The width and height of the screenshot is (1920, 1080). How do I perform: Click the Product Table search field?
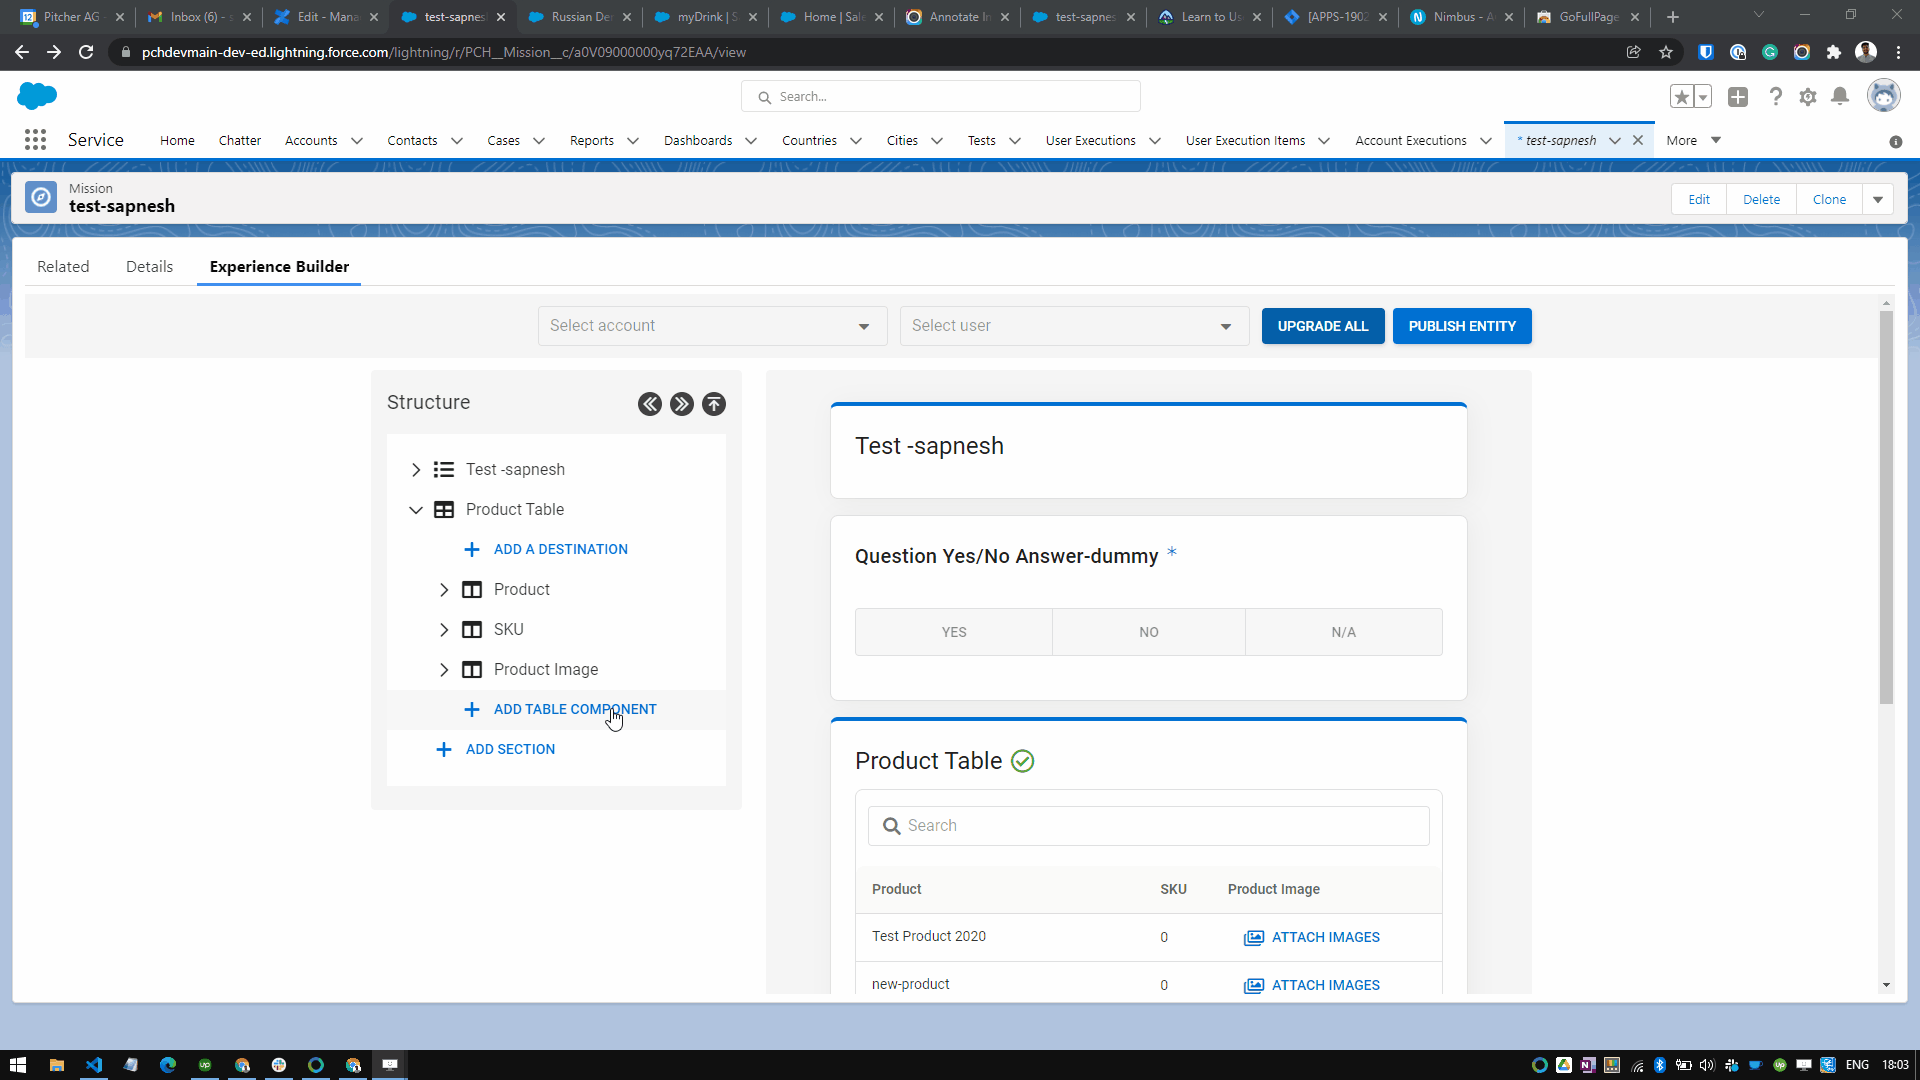(x=1160, y=826)
